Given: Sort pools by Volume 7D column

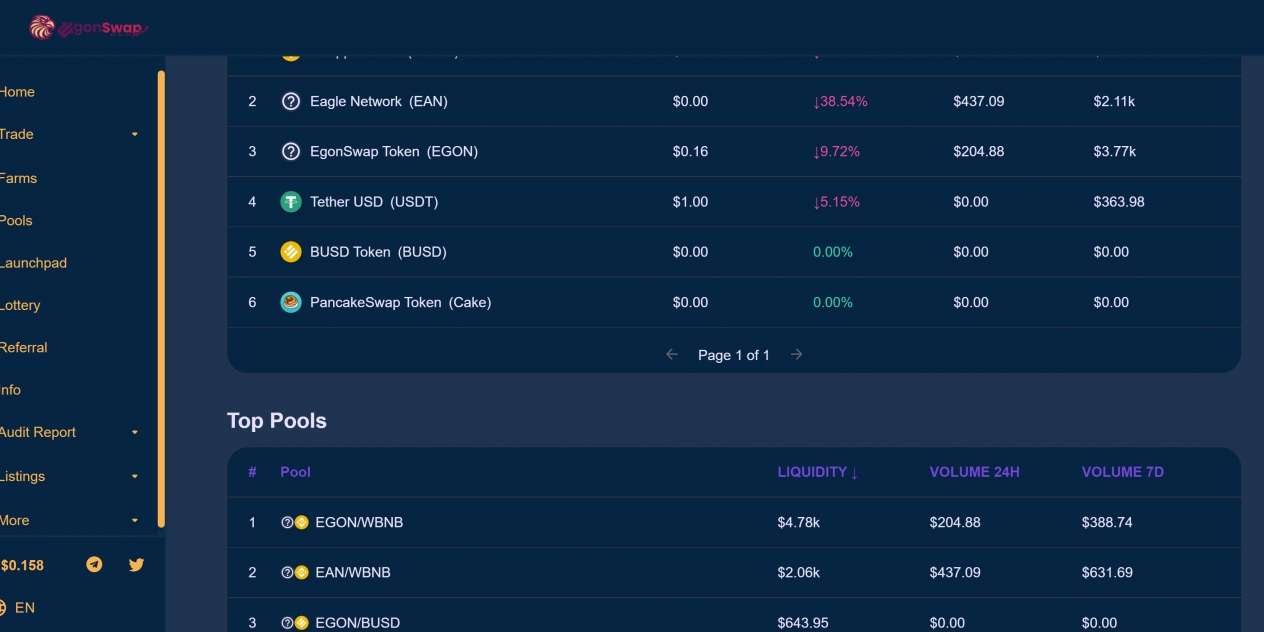Looking at the screenshot, I should 1123,472.
